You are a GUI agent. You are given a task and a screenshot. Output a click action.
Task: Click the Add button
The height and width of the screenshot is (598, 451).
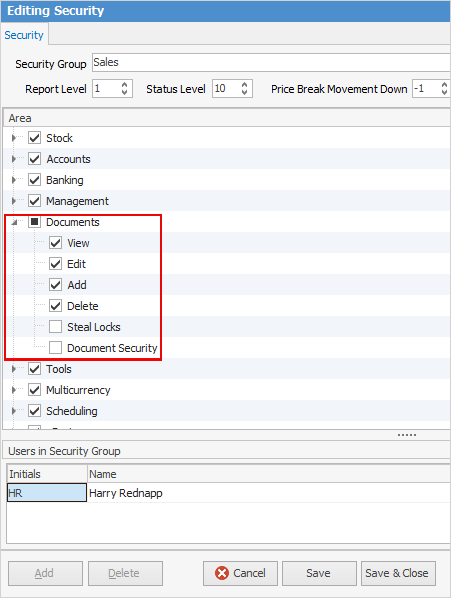click(45, 573)
